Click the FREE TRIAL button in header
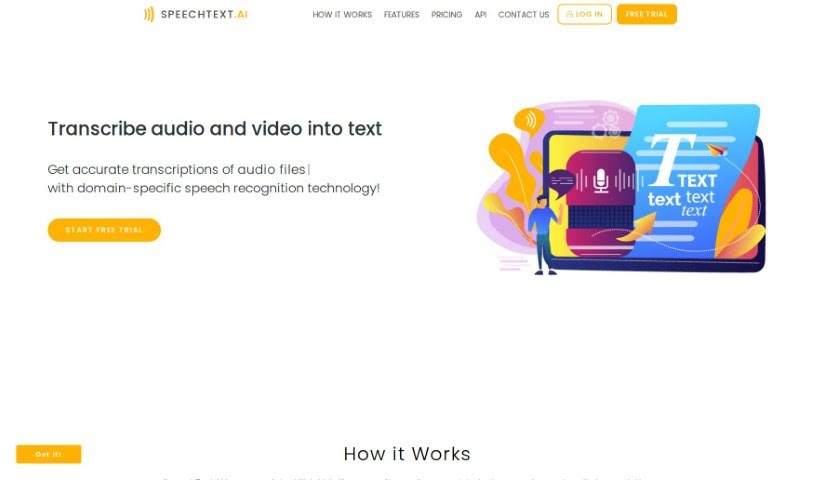The height and width of the screenshot is (480, 815). click(x=647, y=14)
